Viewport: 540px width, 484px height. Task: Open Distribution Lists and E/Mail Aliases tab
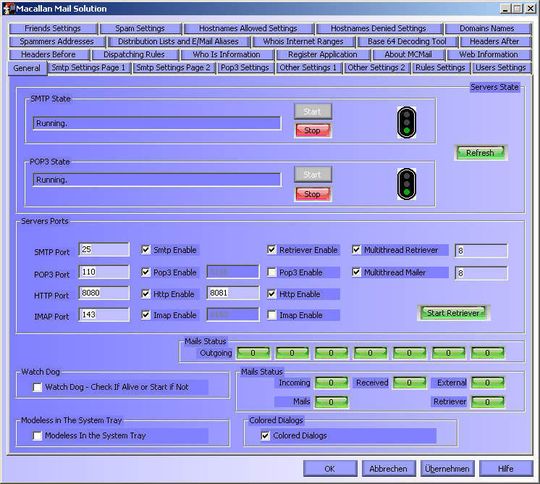point(178,41)
